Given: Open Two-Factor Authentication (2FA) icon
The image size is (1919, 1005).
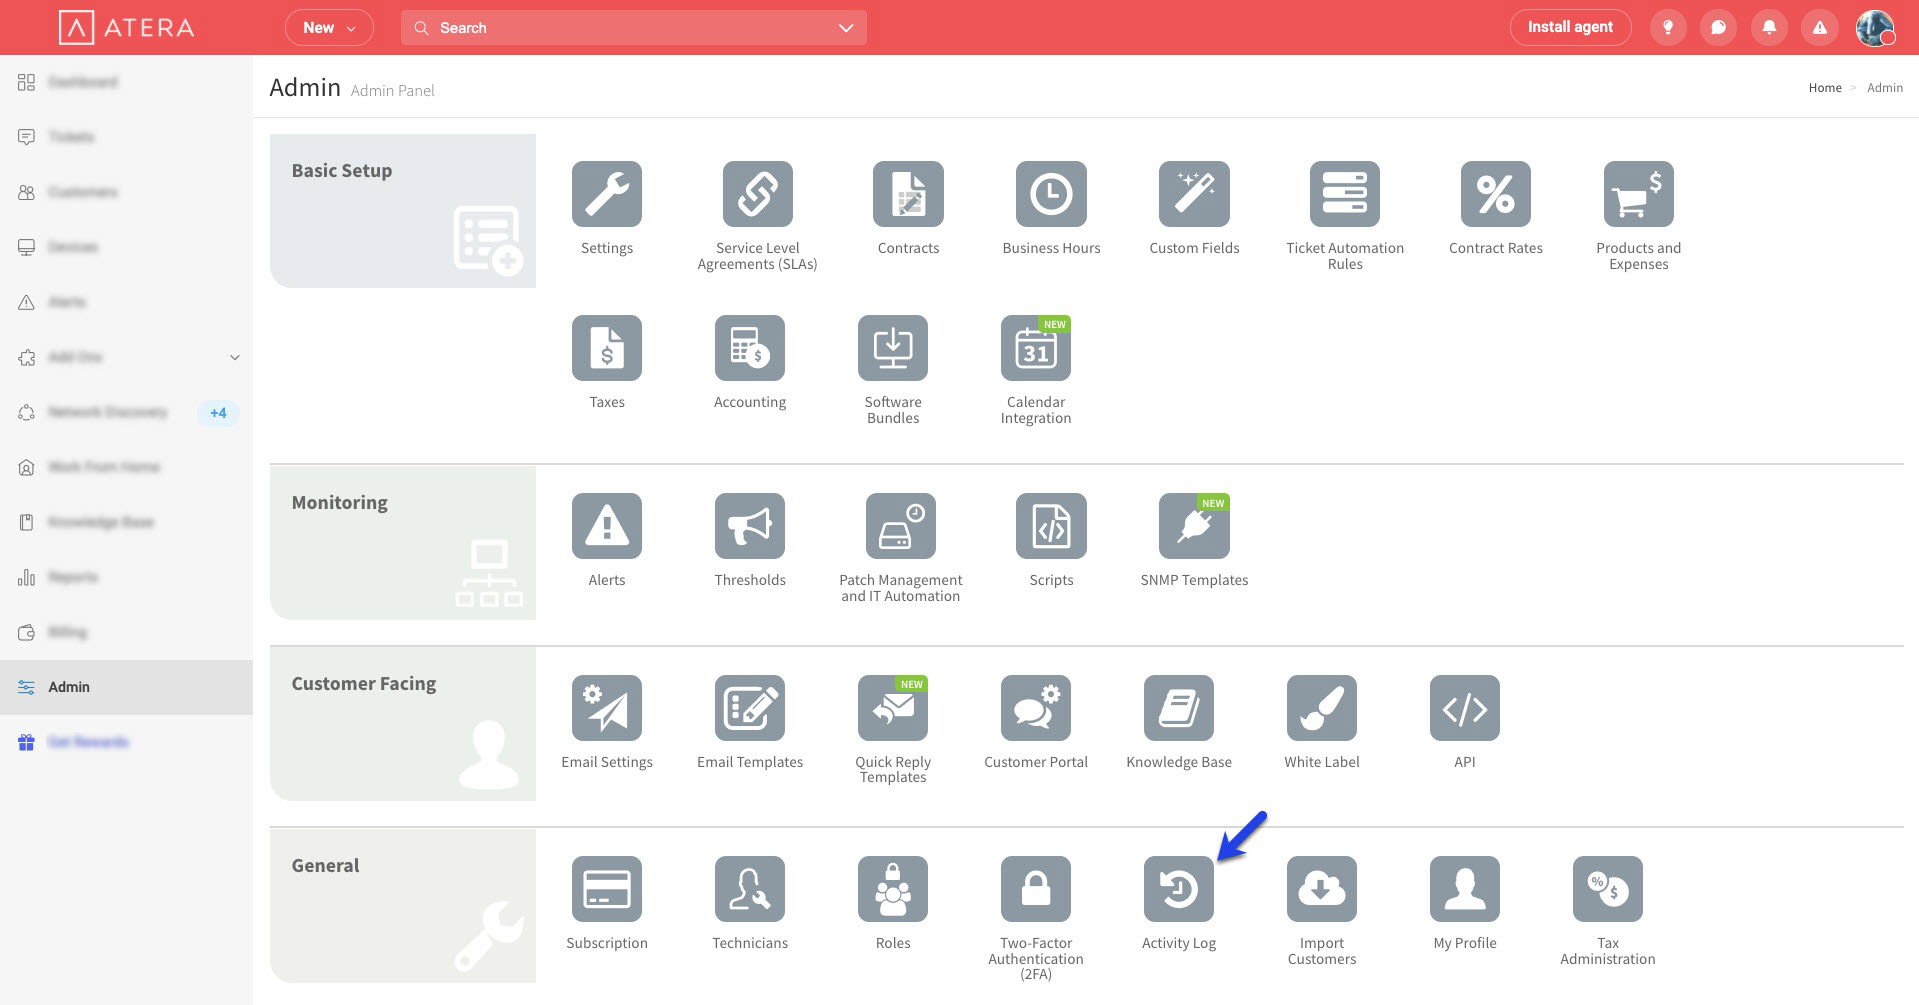Looking at the screenshot, I should [1036, 889].
